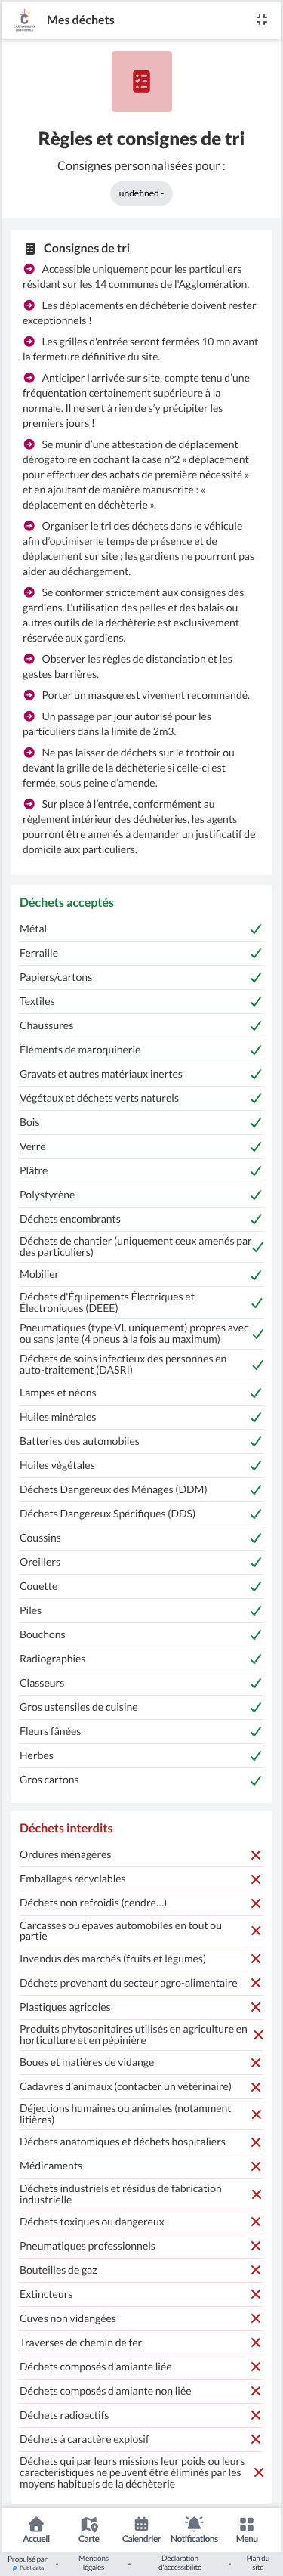283x2576 pixels.
Task: Click the red cross next to Ordures ménagères
Action: (256, 1855)
